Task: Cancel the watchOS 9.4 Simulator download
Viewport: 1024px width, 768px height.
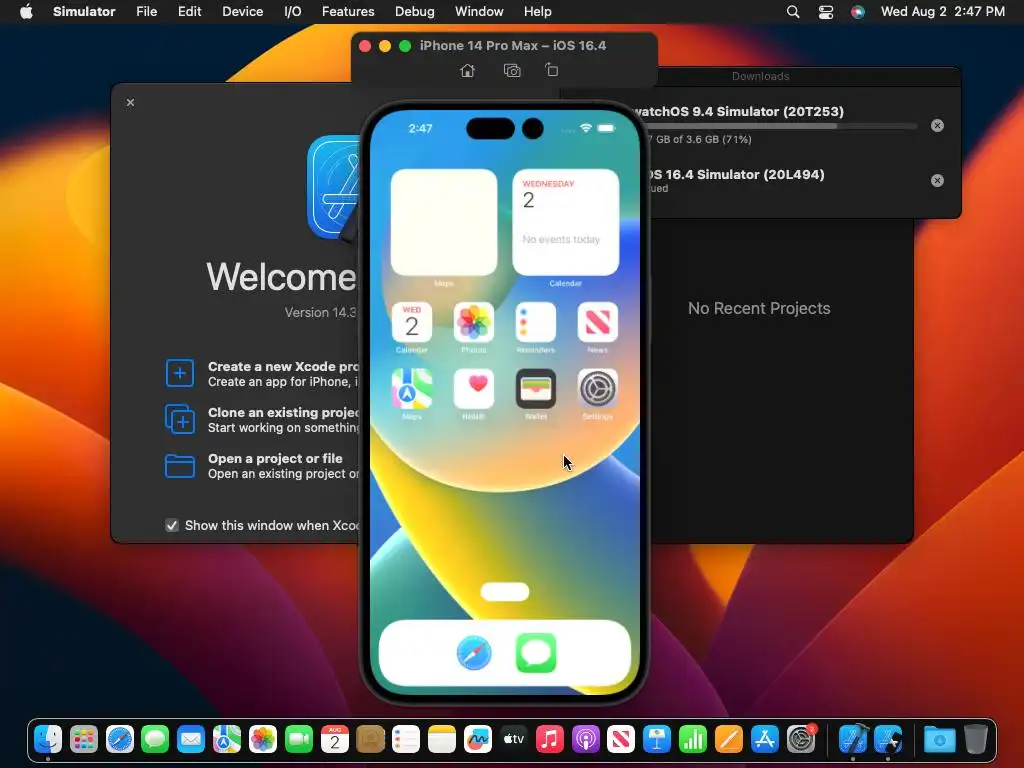Action: [x=937, y=125]
